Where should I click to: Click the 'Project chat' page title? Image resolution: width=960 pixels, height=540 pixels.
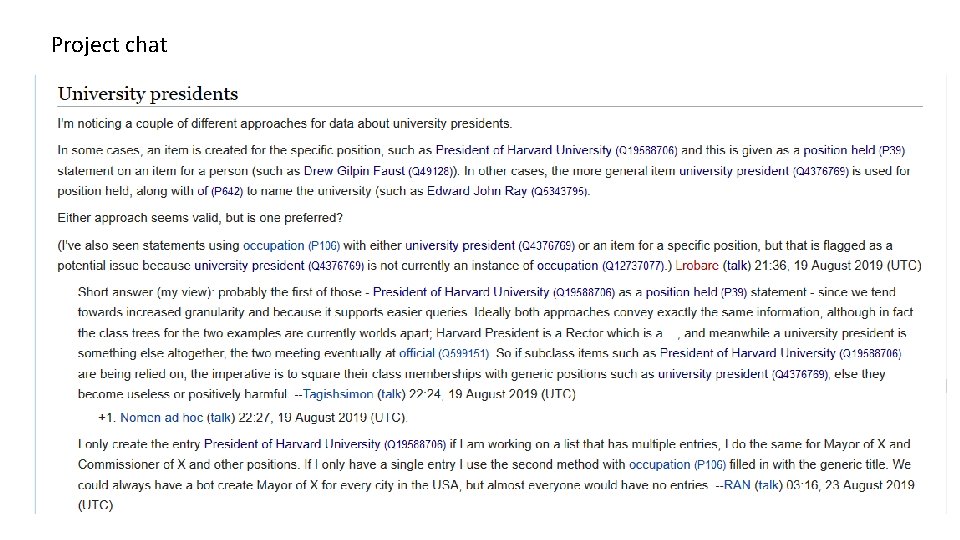[109, 45]
